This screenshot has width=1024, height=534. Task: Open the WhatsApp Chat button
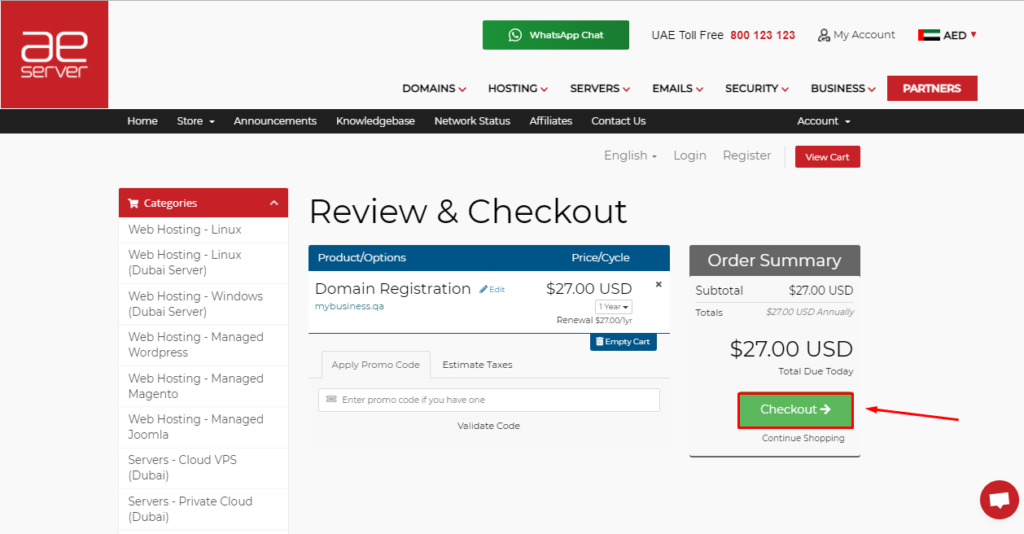tap(556, 35)
